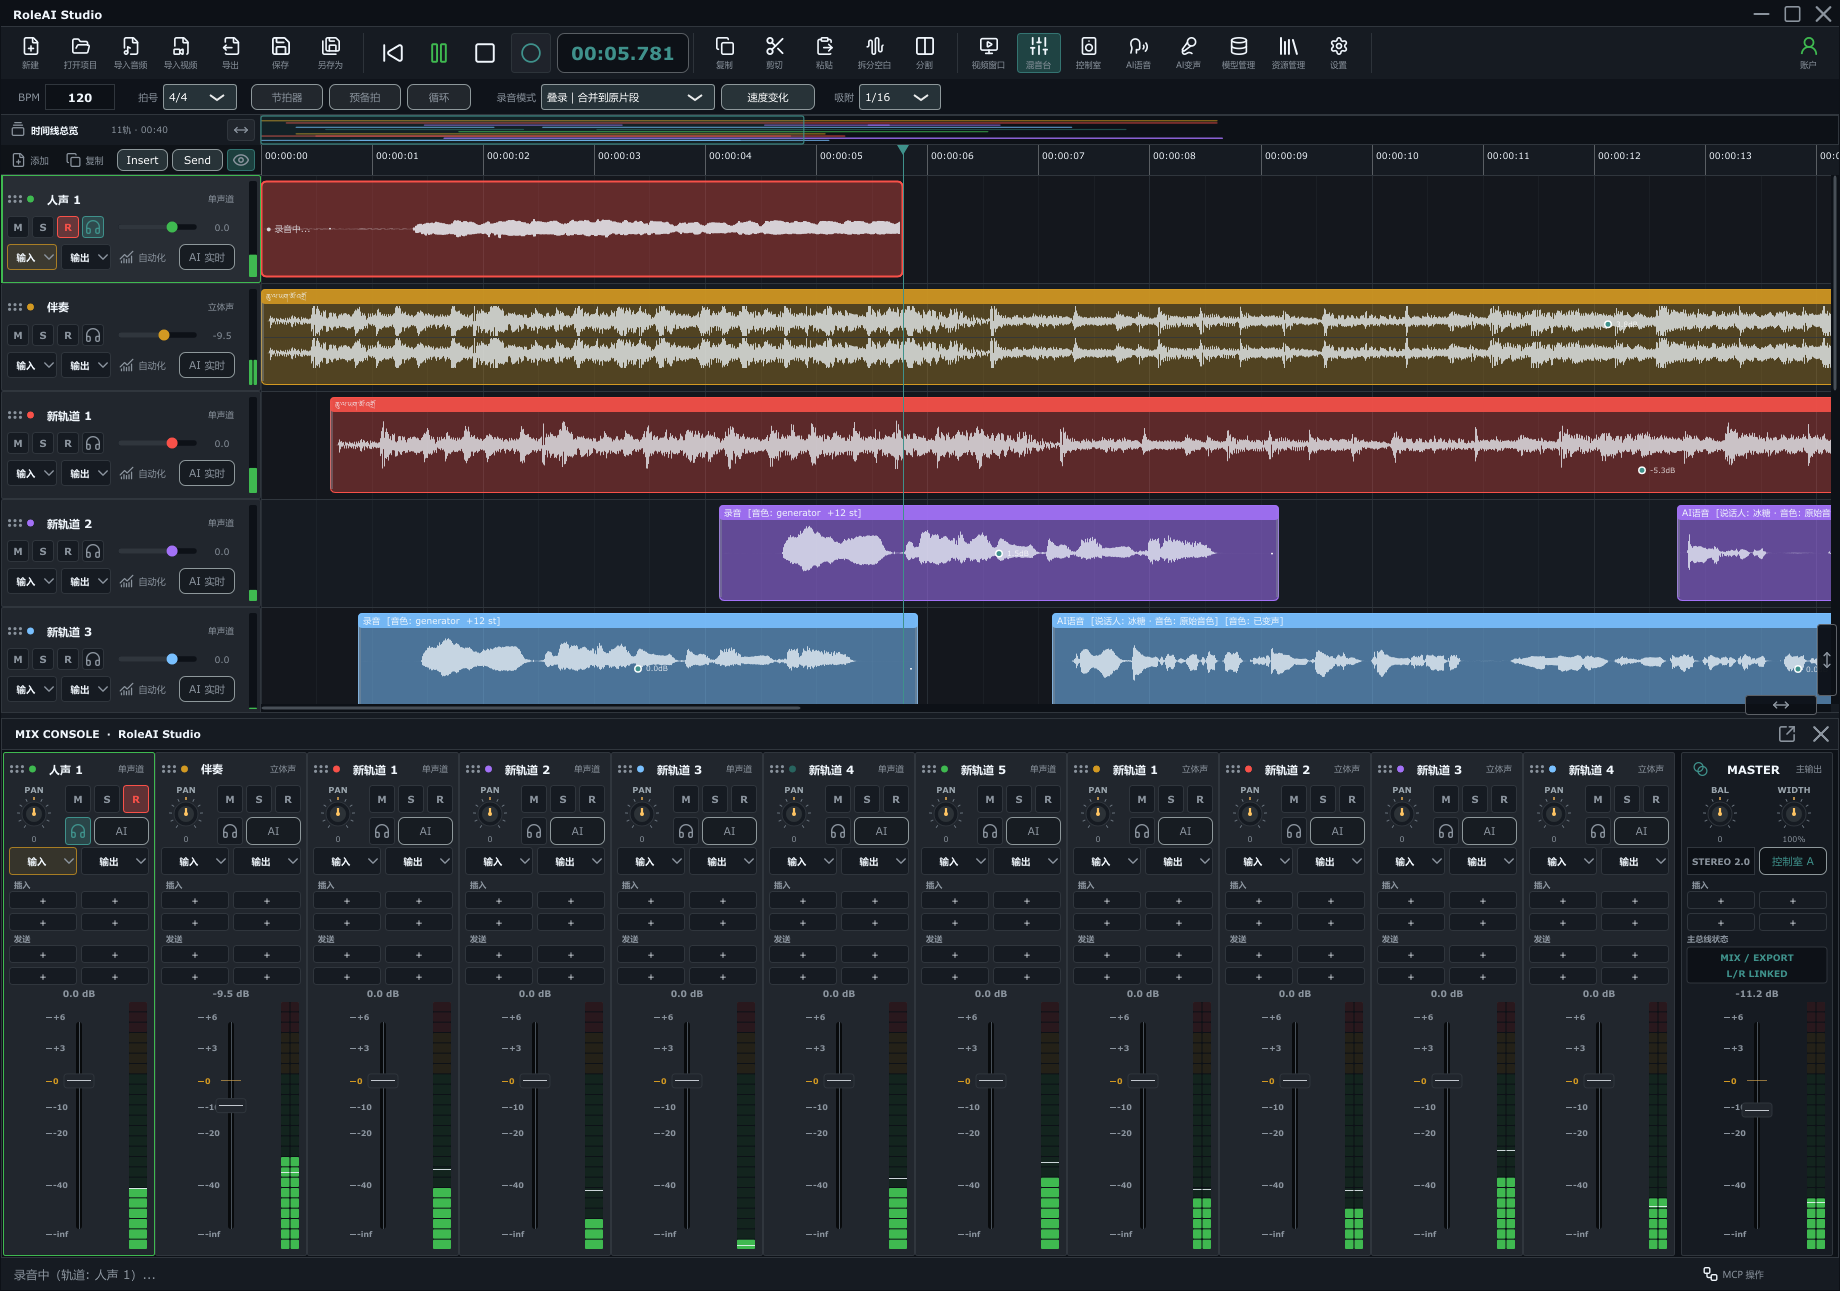Toggle the 混音台 mixer icon
The image size is (1840, 1291).
[1039, 52]
